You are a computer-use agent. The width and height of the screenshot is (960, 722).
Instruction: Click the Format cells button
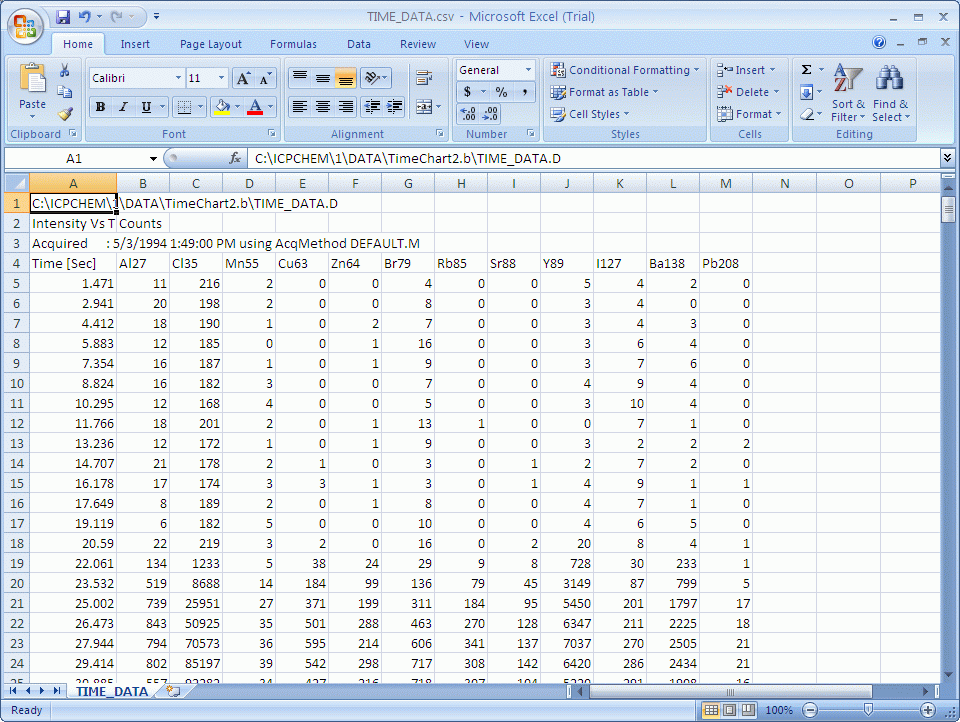click(749, 114)
